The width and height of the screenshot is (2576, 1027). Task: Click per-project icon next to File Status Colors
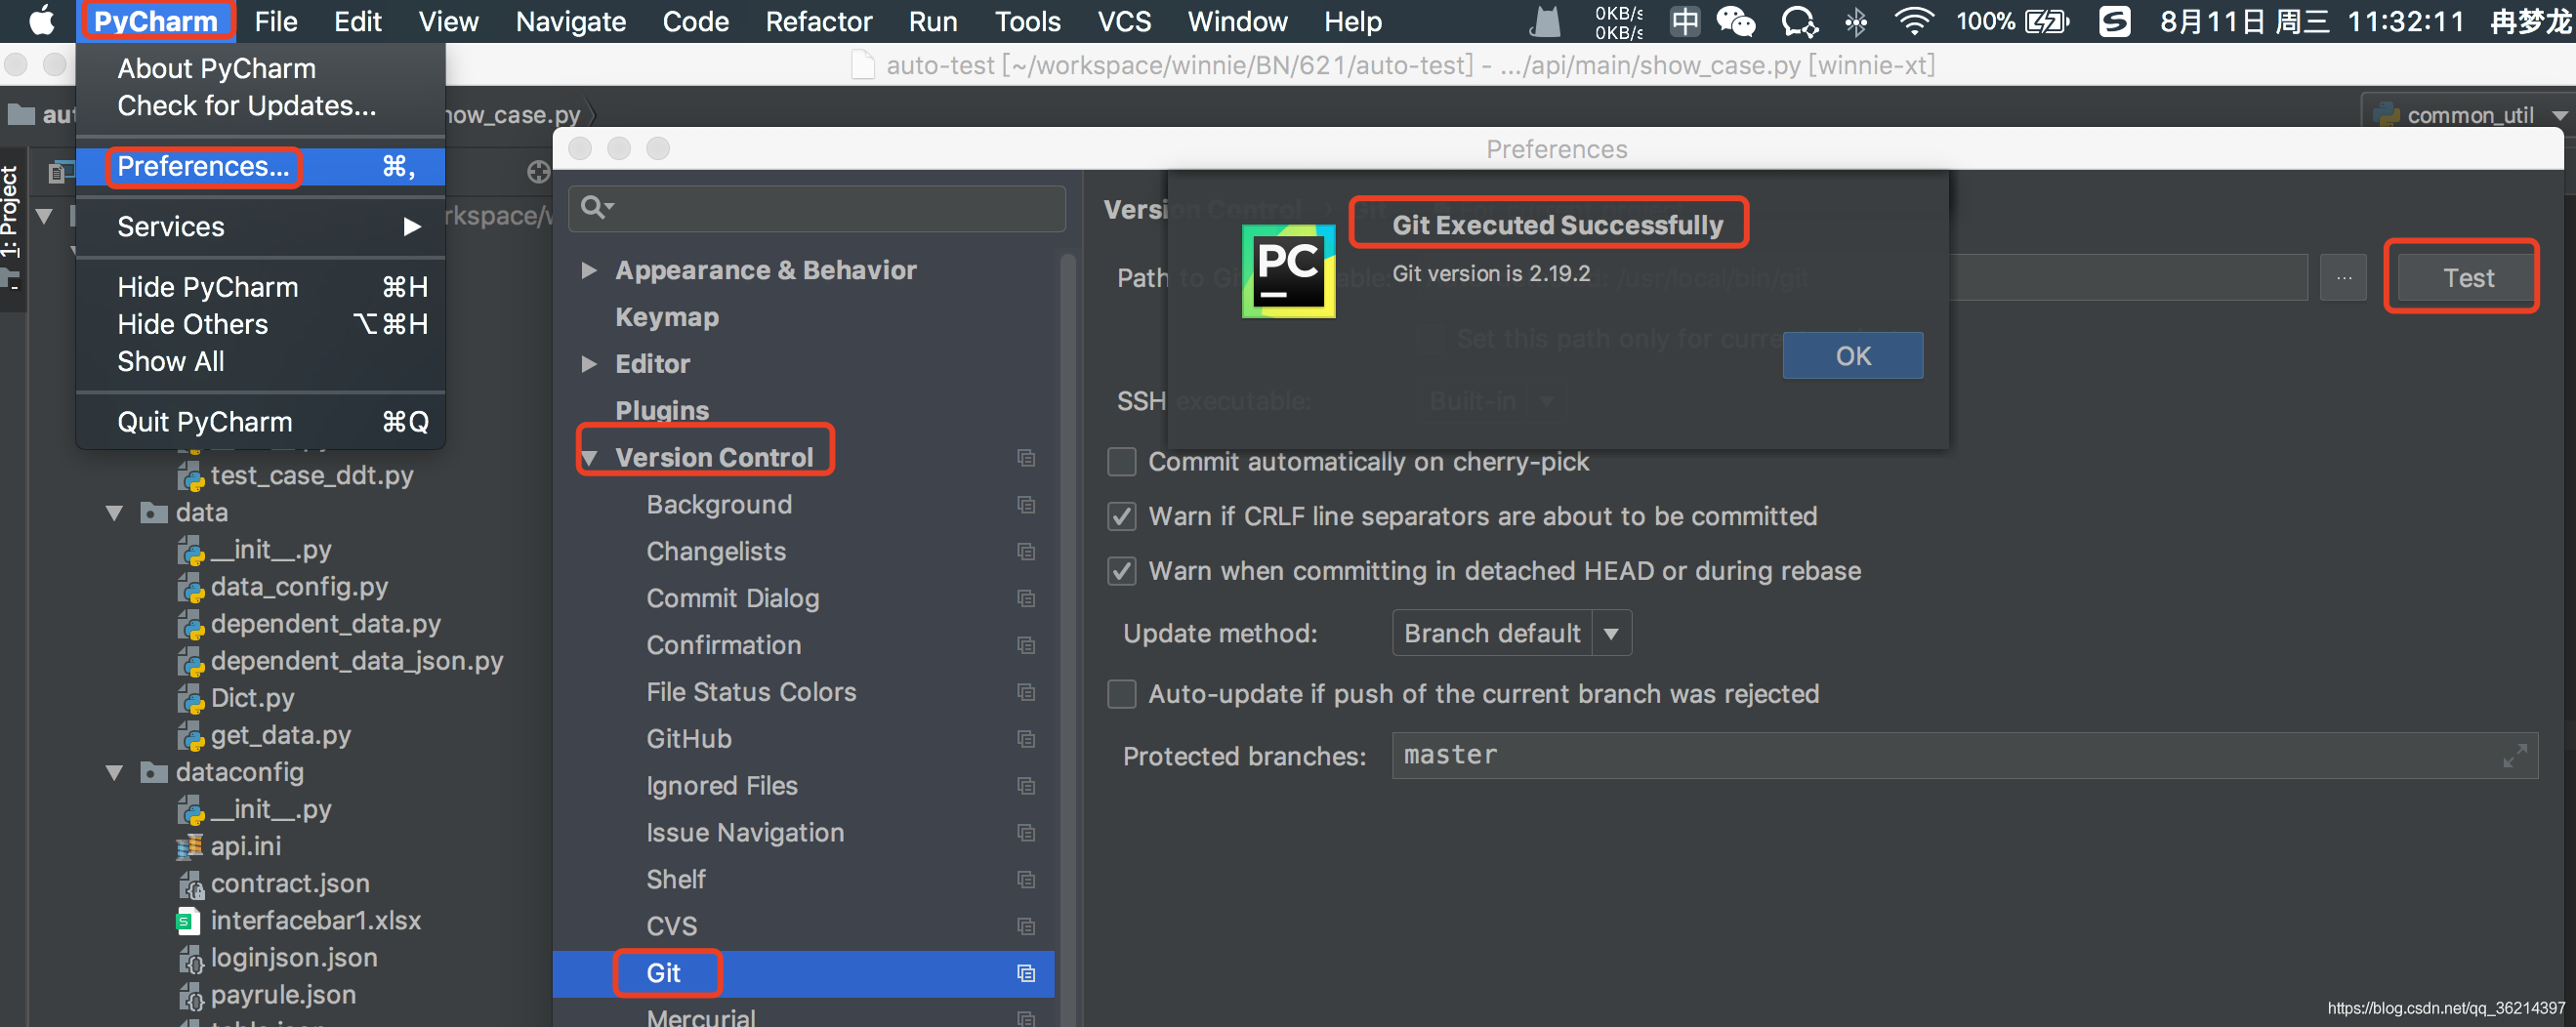[x=1026, y=692]
